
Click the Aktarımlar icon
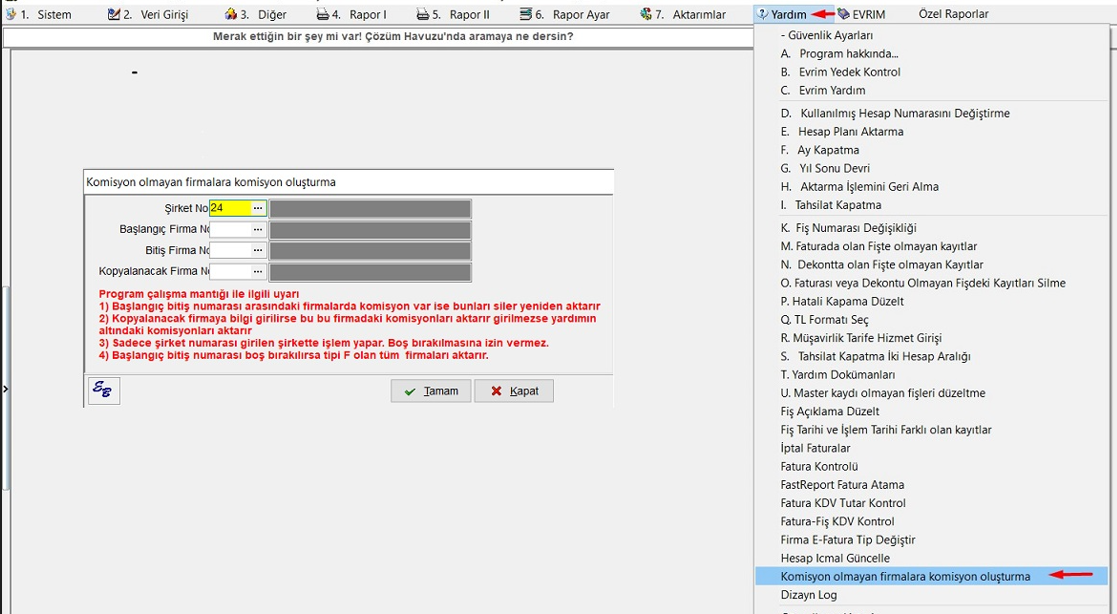pyautogui.click(x=646, y=14)
